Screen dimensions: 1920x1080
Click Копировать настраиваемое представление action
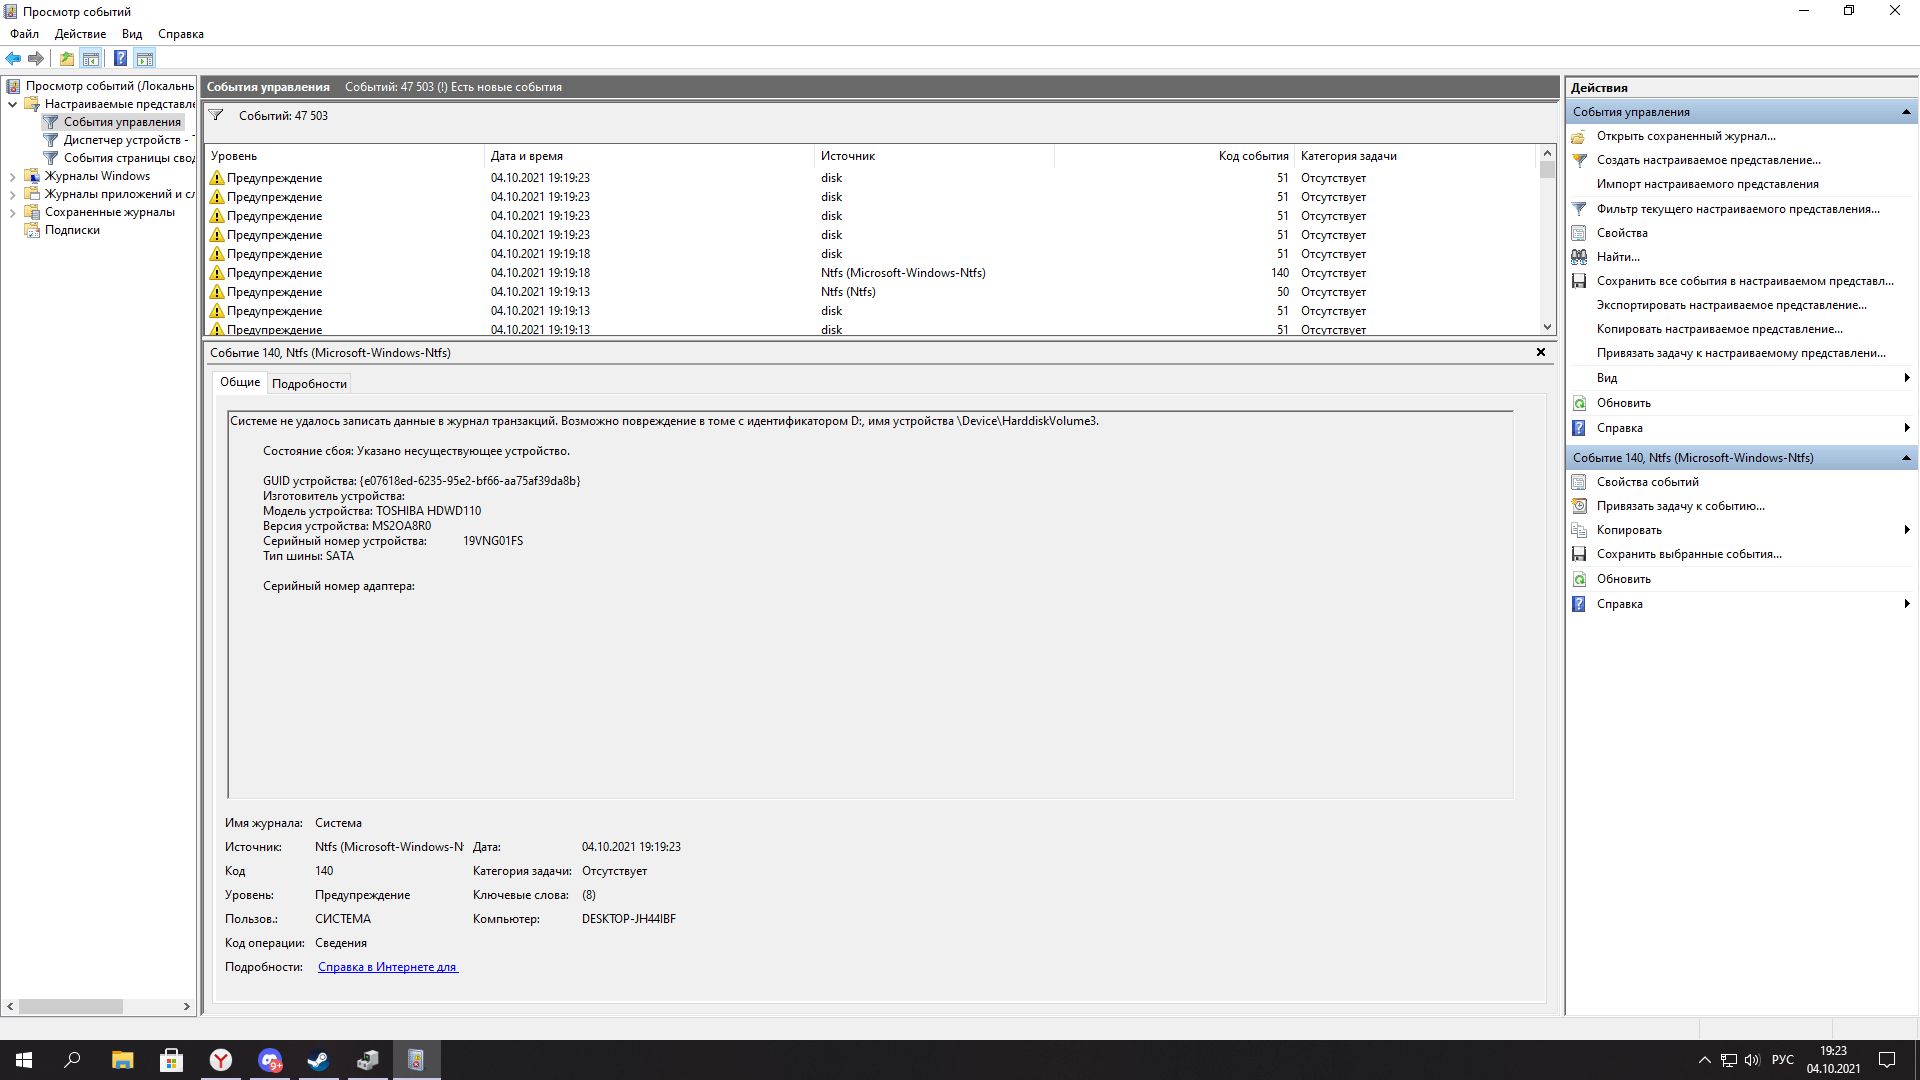coord(1719,329)
